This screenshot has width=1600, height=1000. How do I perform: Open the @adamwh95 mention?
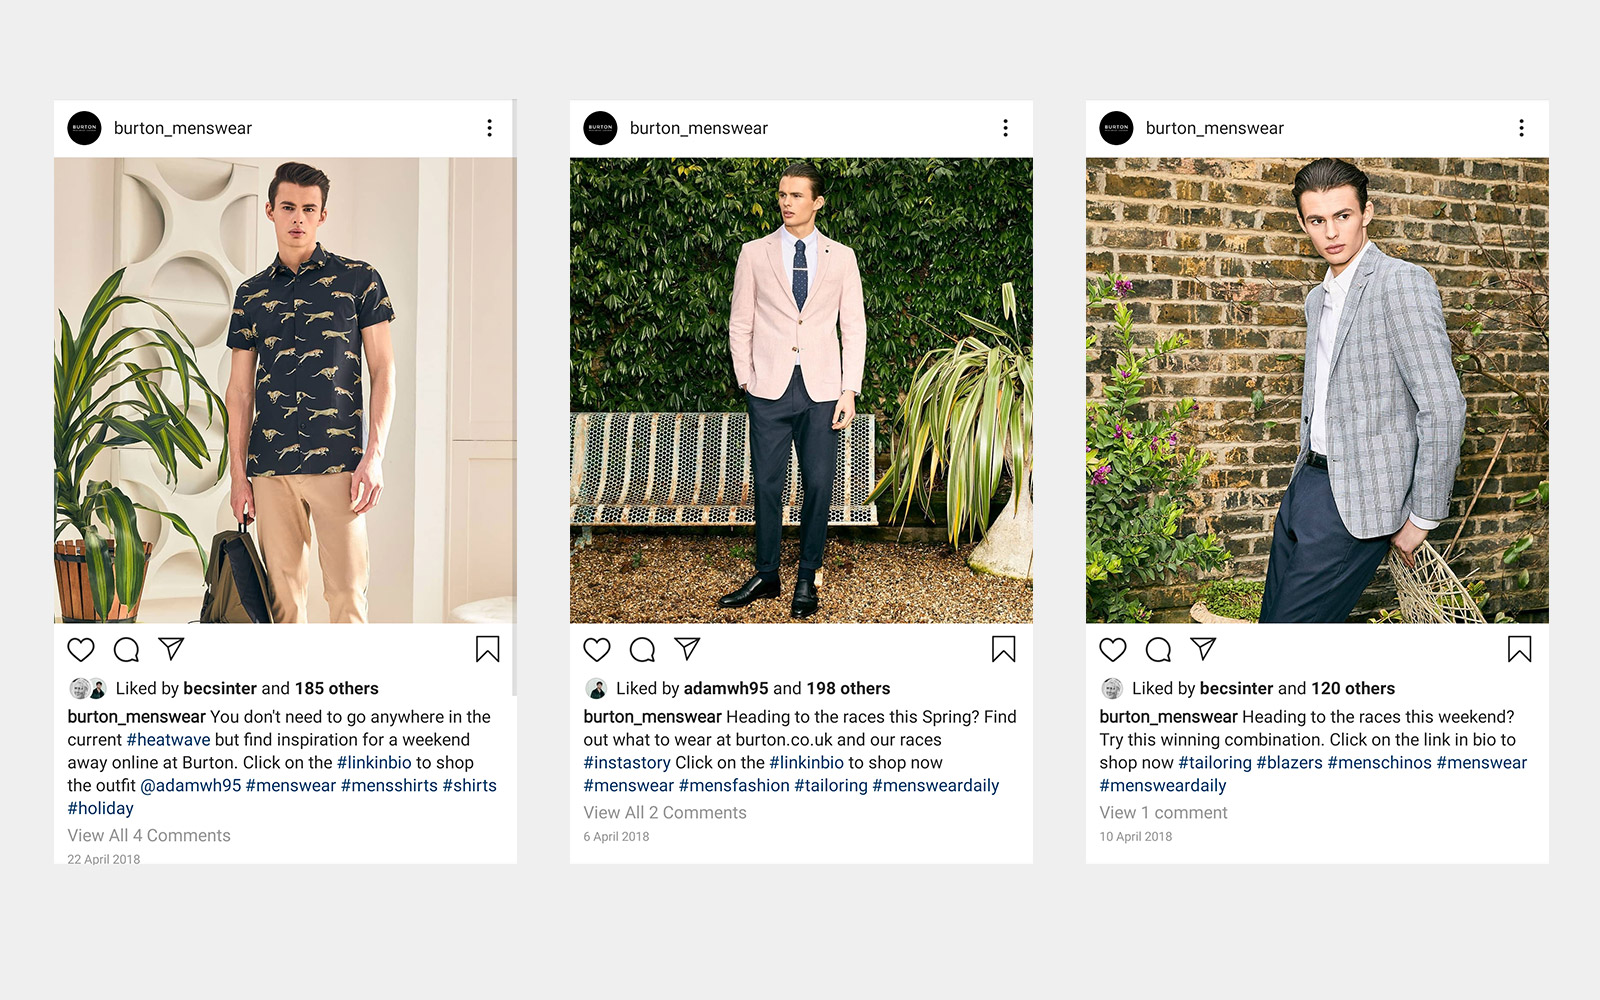[191, 786]
